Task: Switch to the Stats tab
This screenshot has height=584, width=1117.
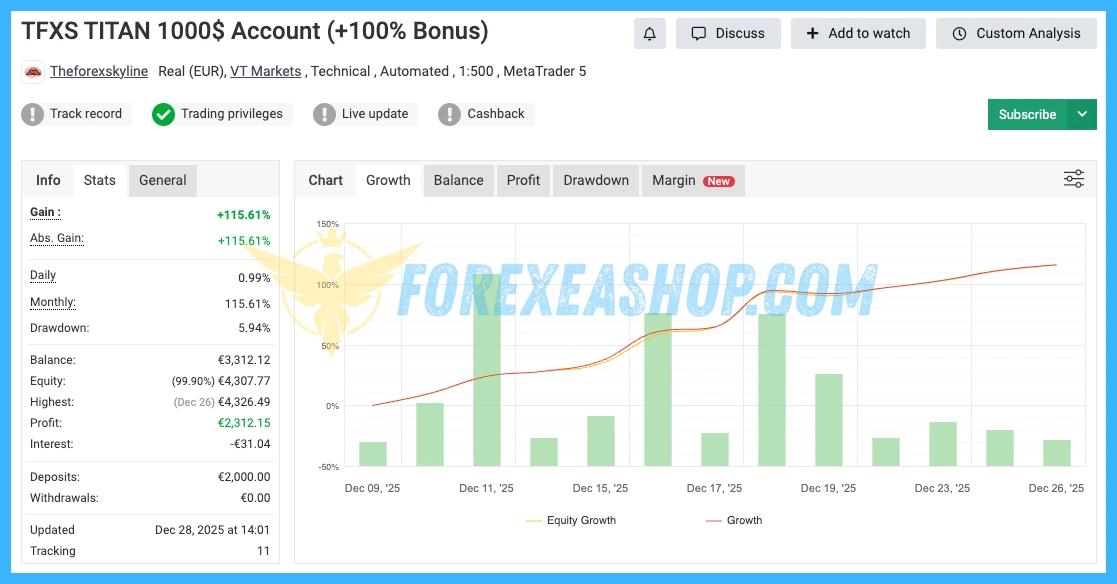Action: (x=99, y=180)
